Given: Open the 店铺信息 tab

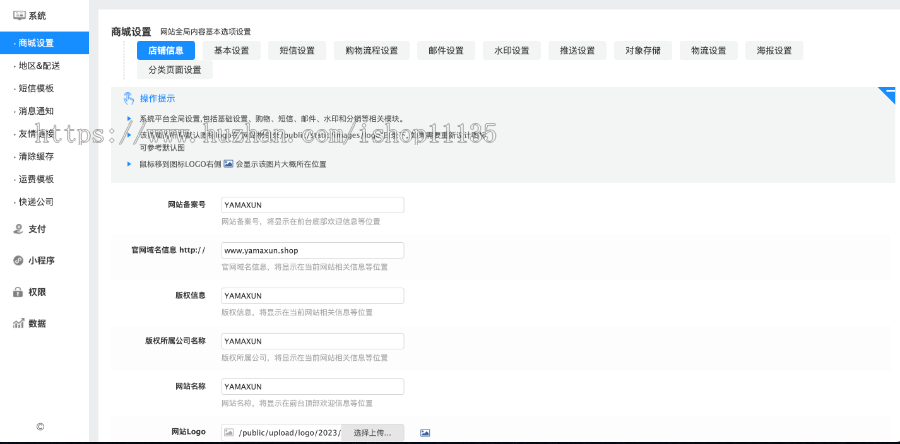Looking at the screenshot, I should click(166, 50).
